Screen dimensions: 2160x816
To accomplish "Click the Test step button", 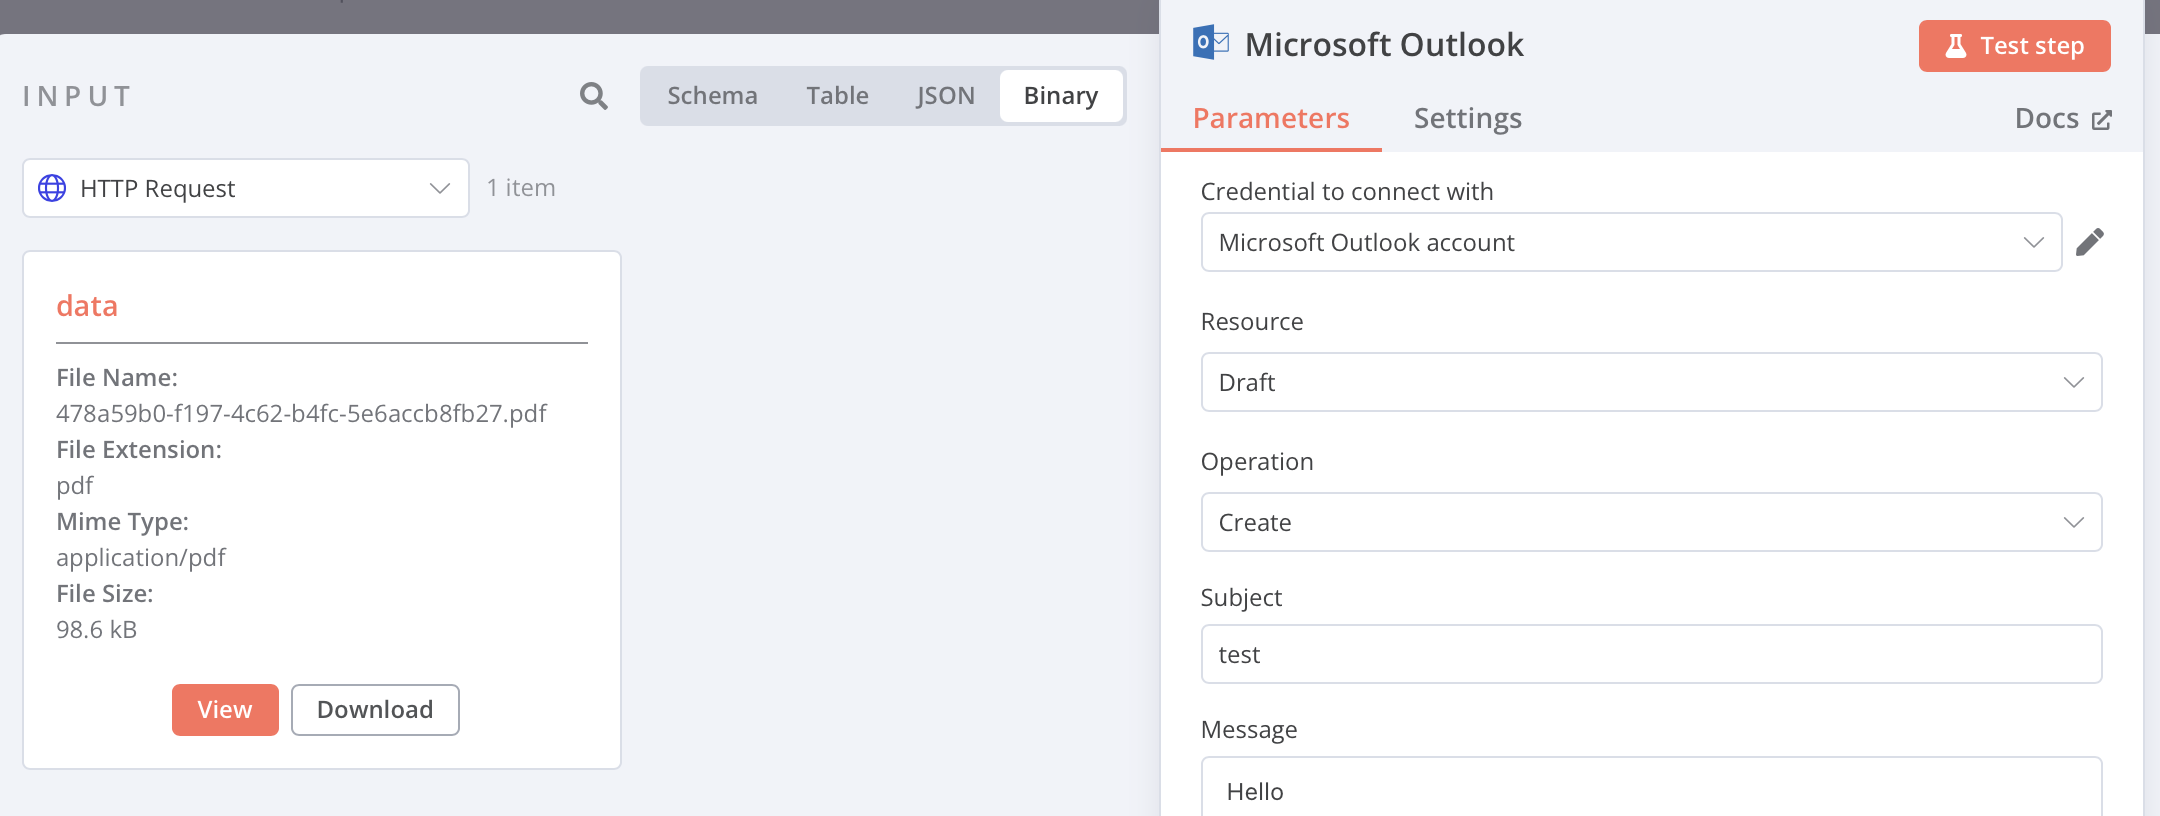I will click(x=2014, y=46).
